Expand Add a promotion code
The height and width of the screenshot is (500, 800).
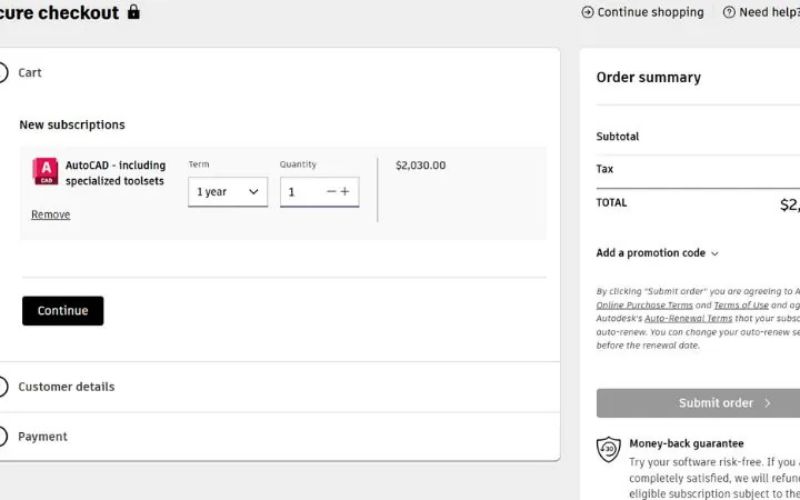click(x=657, y=253)
